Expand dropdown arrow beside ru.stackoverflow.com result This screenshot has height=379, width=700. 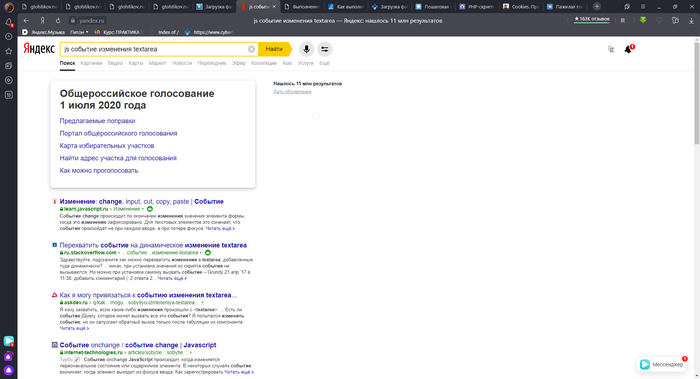click(200, 253)
